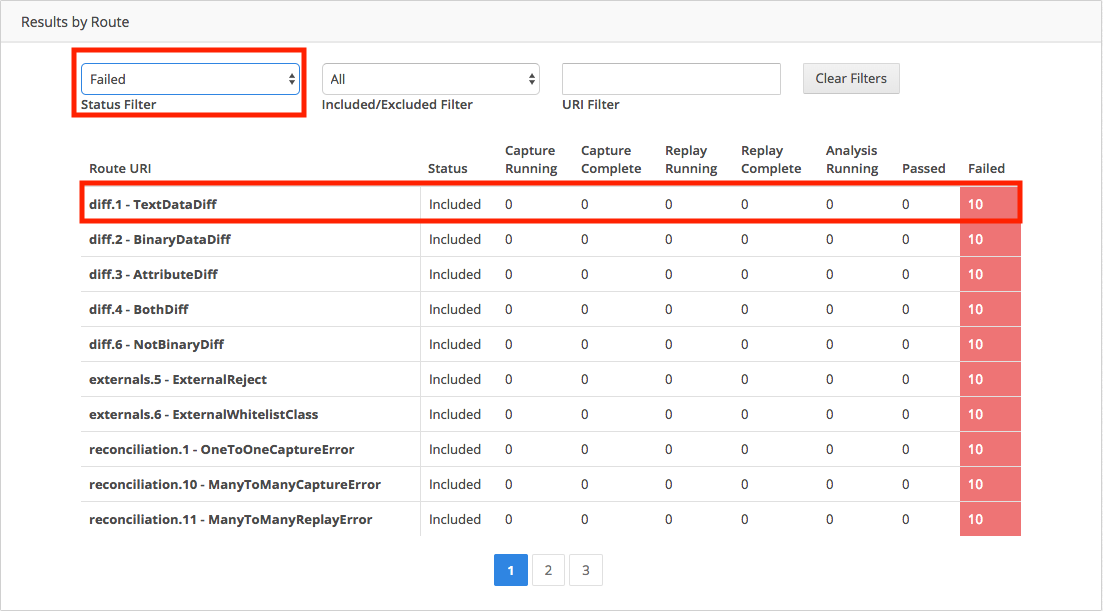Click the Status Filter label

pos(118,105)
